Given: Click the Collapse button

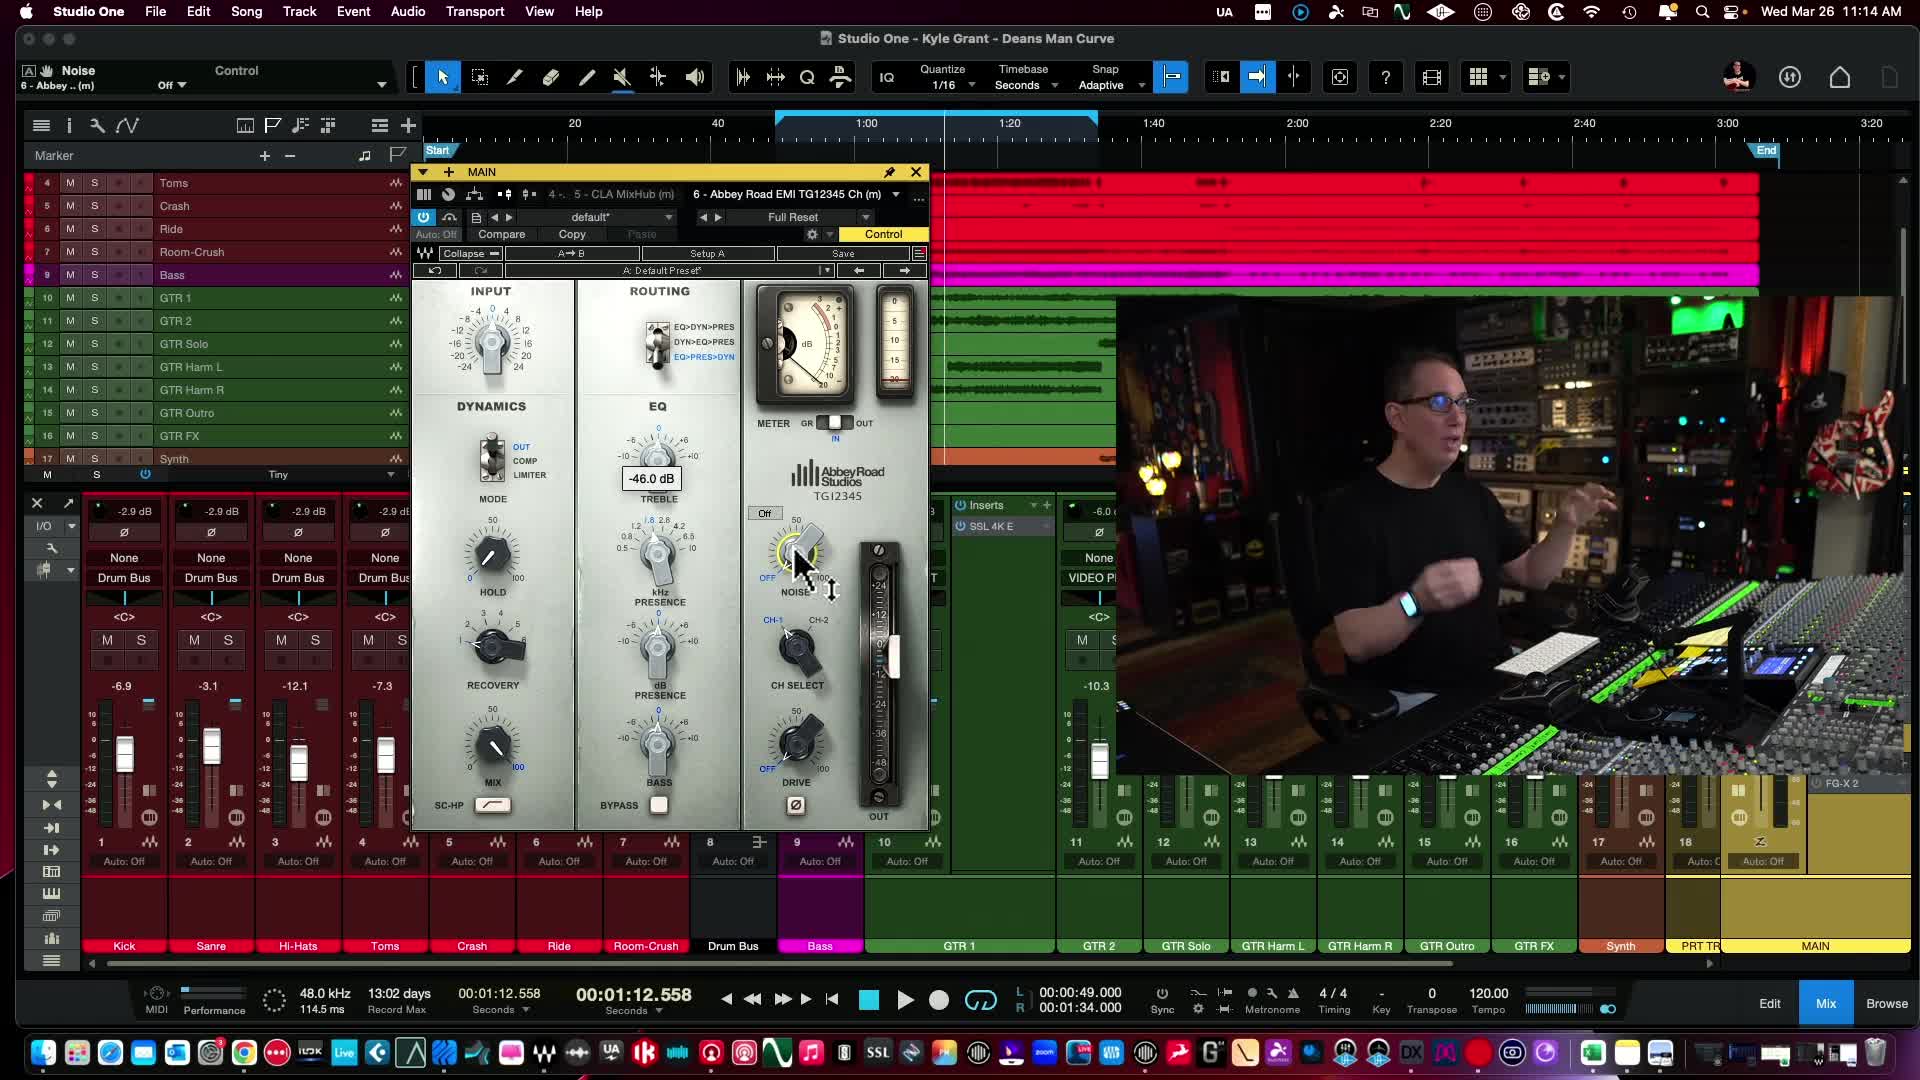Looking at the screenshot, I should coord(470,254).
